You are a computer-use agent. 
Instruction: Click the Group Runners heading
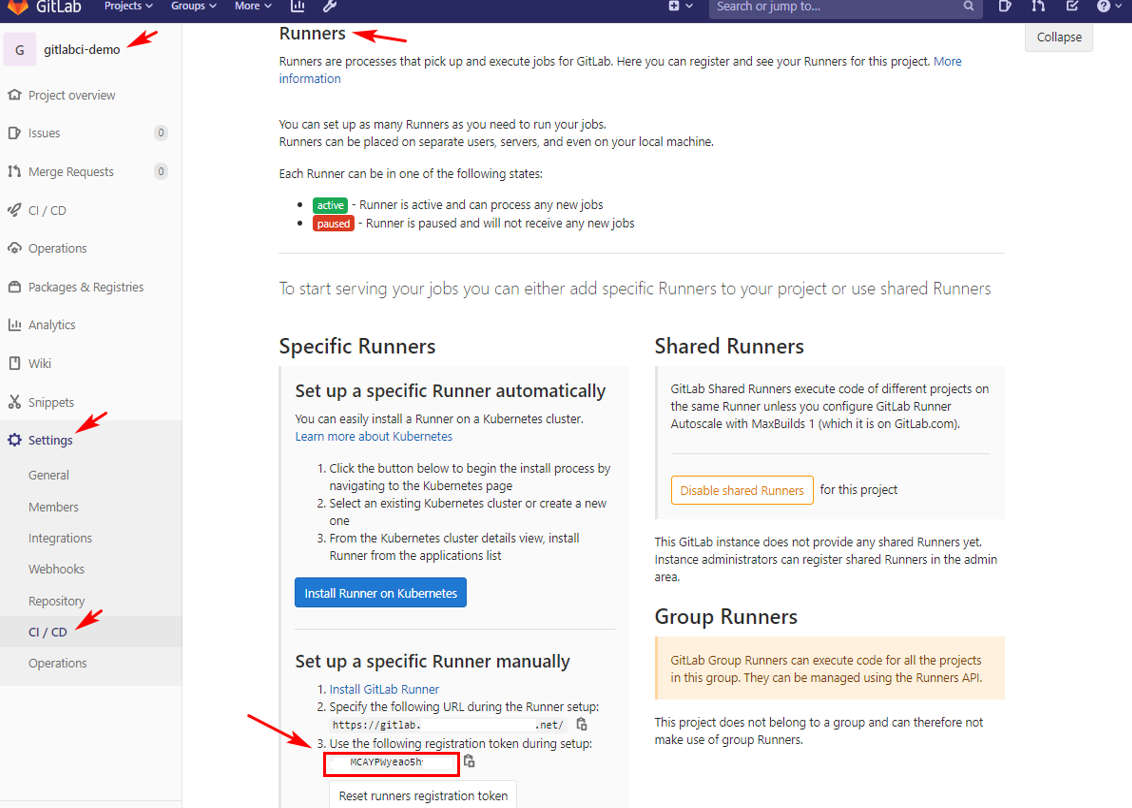tap(726, 617)
